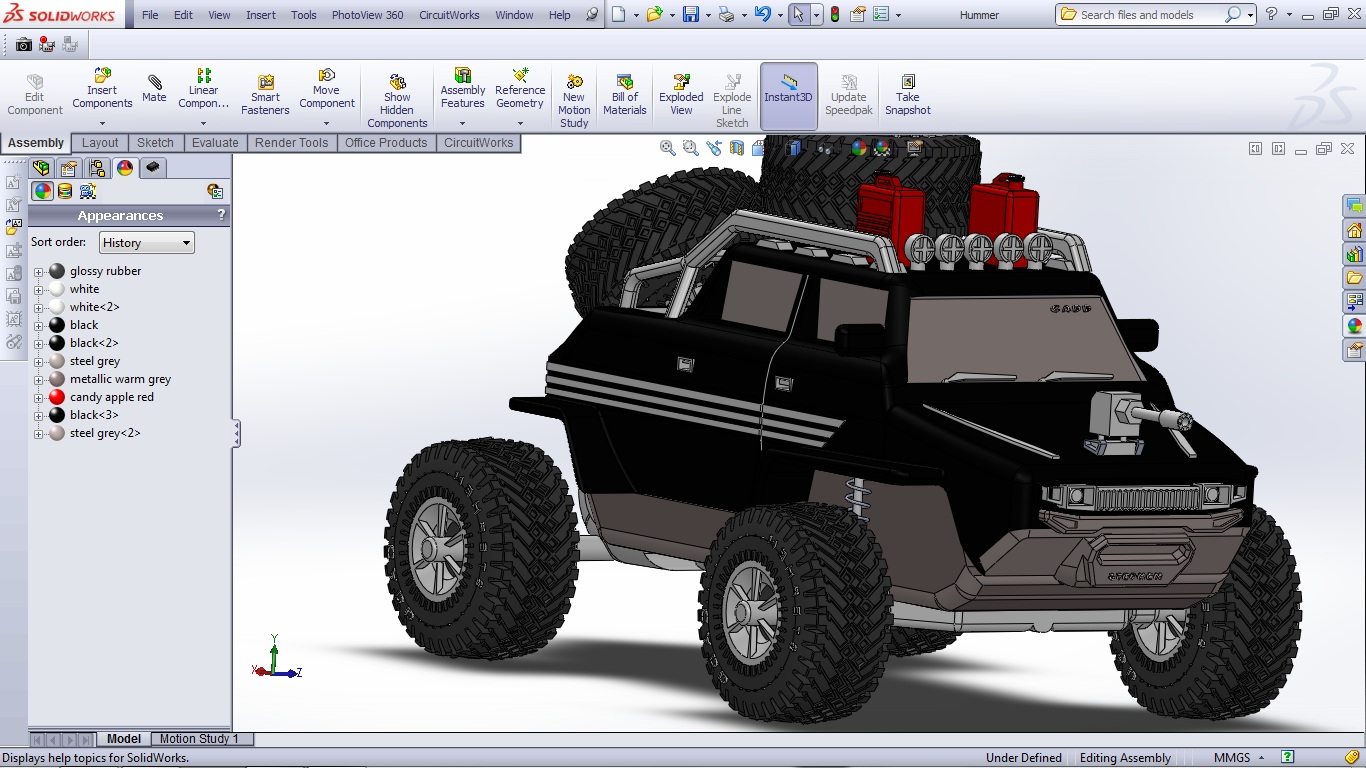This screenshot has width=1366, height=768.
Task: Click the Insert Components tool
Action: pos(102,89)
